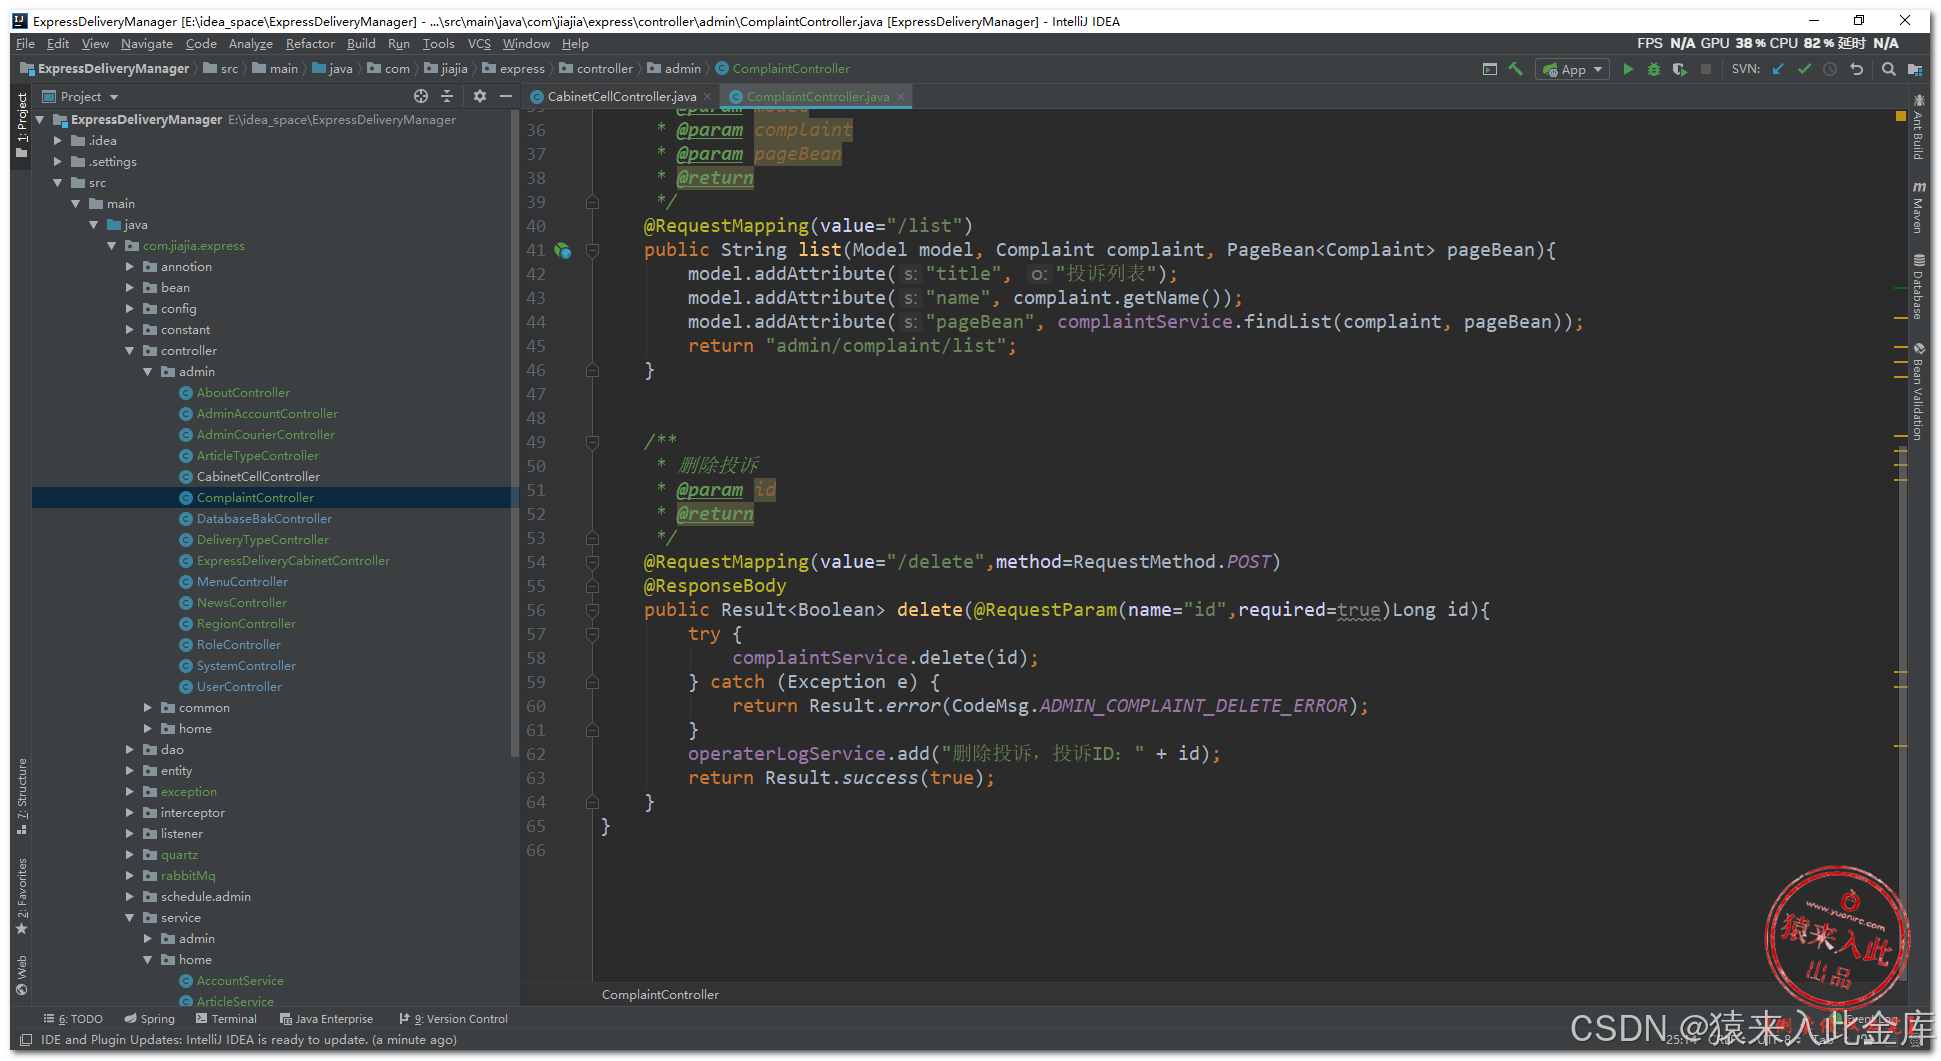Click ComplaintController breadcrumb below editor

tap(660, 995)
